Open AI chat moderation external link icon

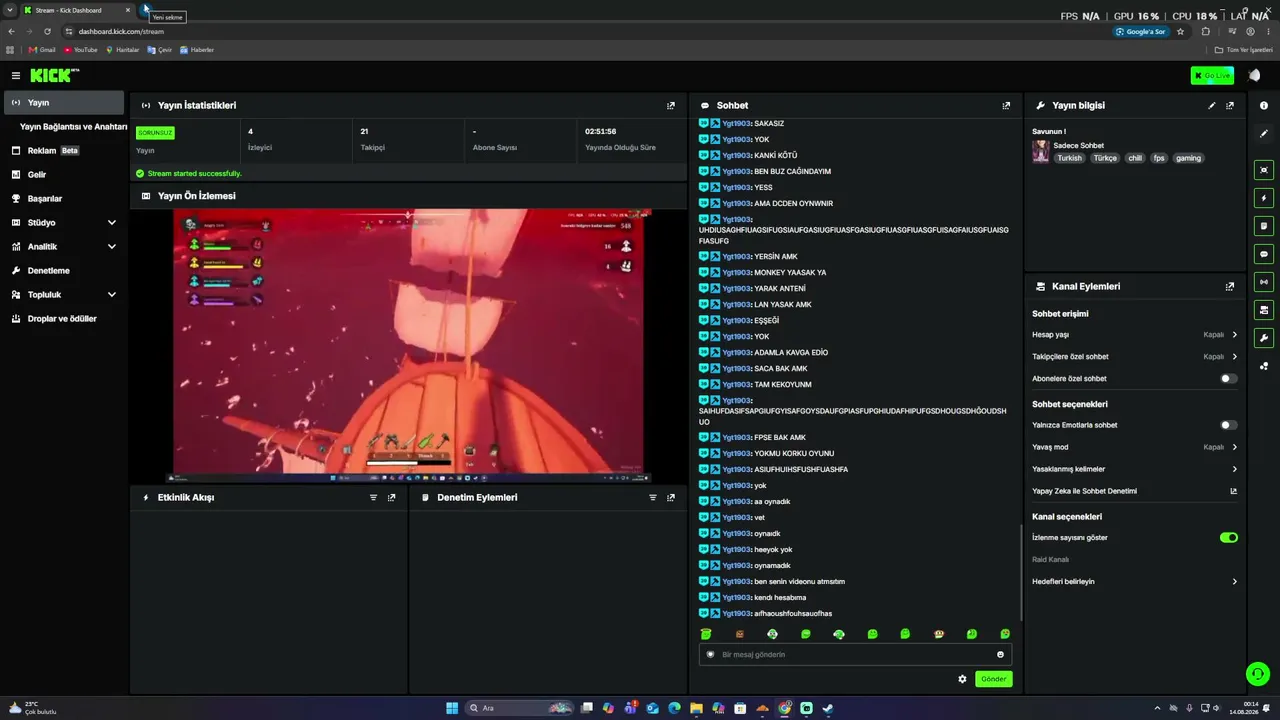click(x=1233, y=491)
